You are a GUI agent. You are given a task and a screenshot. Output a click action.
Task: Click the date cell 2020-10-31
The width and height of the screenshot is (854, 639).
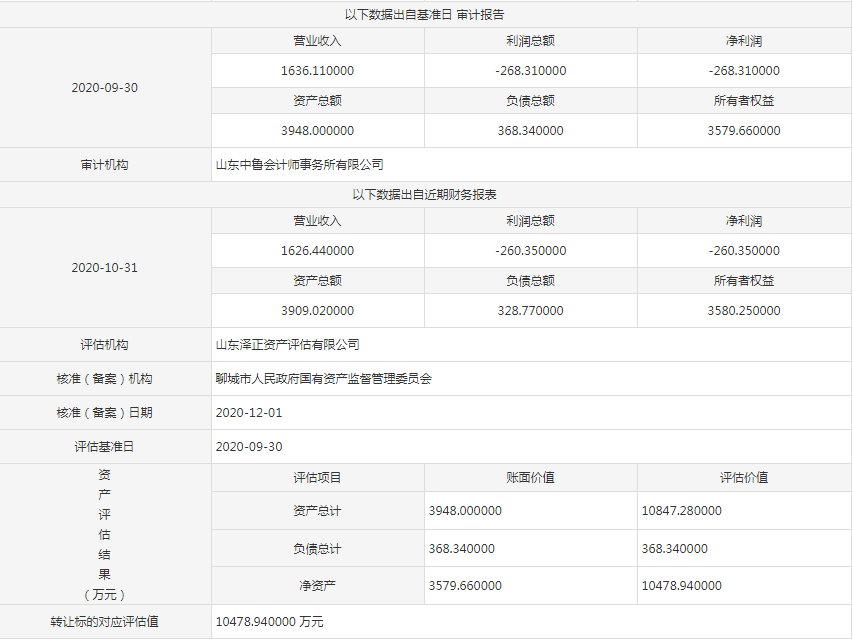tap(105, 268)
